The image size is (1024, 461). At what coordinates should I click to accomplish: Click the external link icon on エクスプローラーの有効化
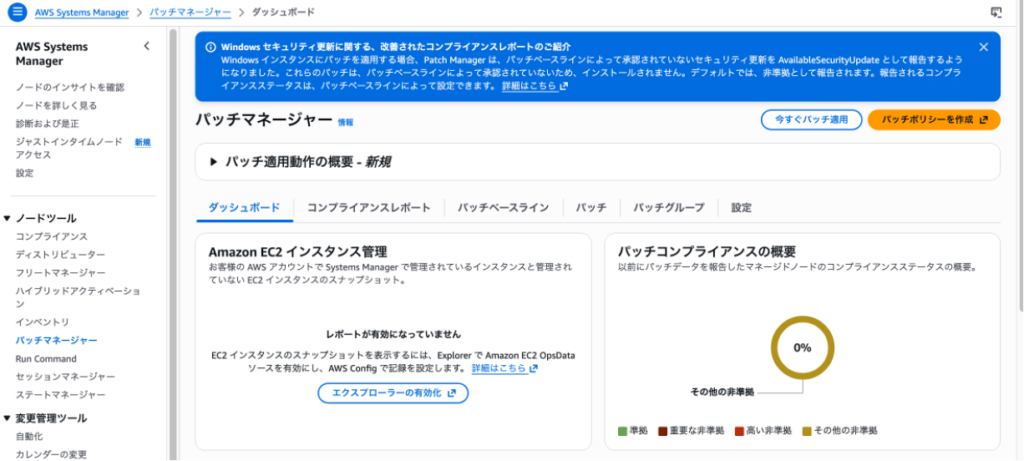tap(452, 393)
